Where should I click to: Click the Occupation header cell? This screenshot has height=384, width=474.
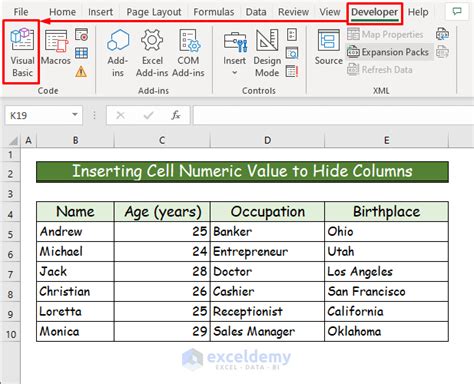click(x=267, y=212)
